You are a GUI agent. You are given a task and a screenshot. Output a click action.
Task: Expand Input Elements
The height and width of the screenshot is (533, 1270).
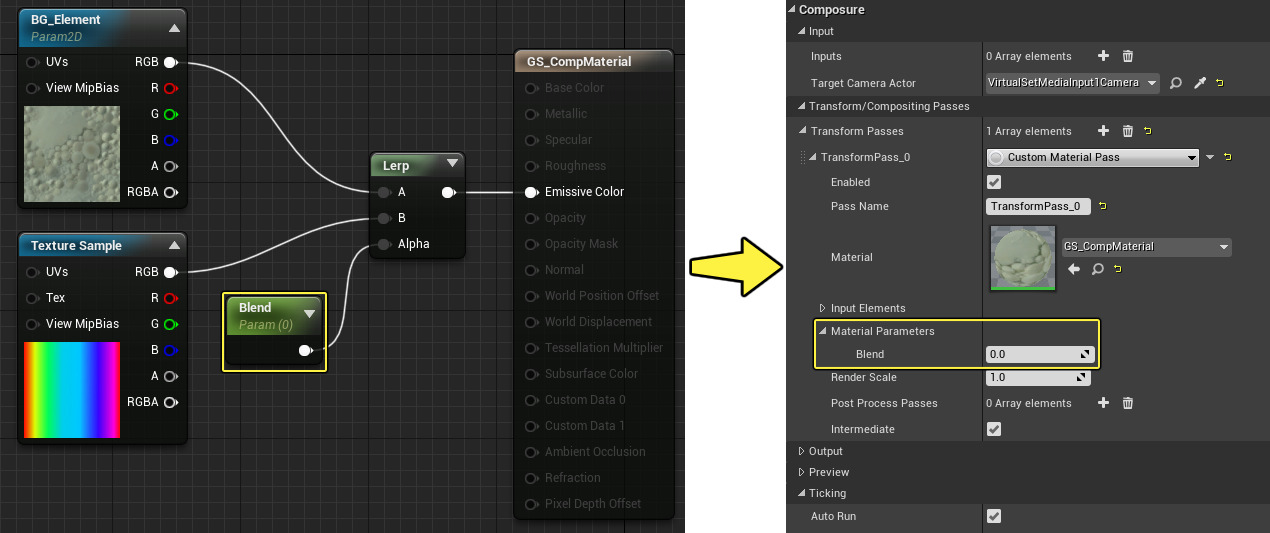point(823,308)
